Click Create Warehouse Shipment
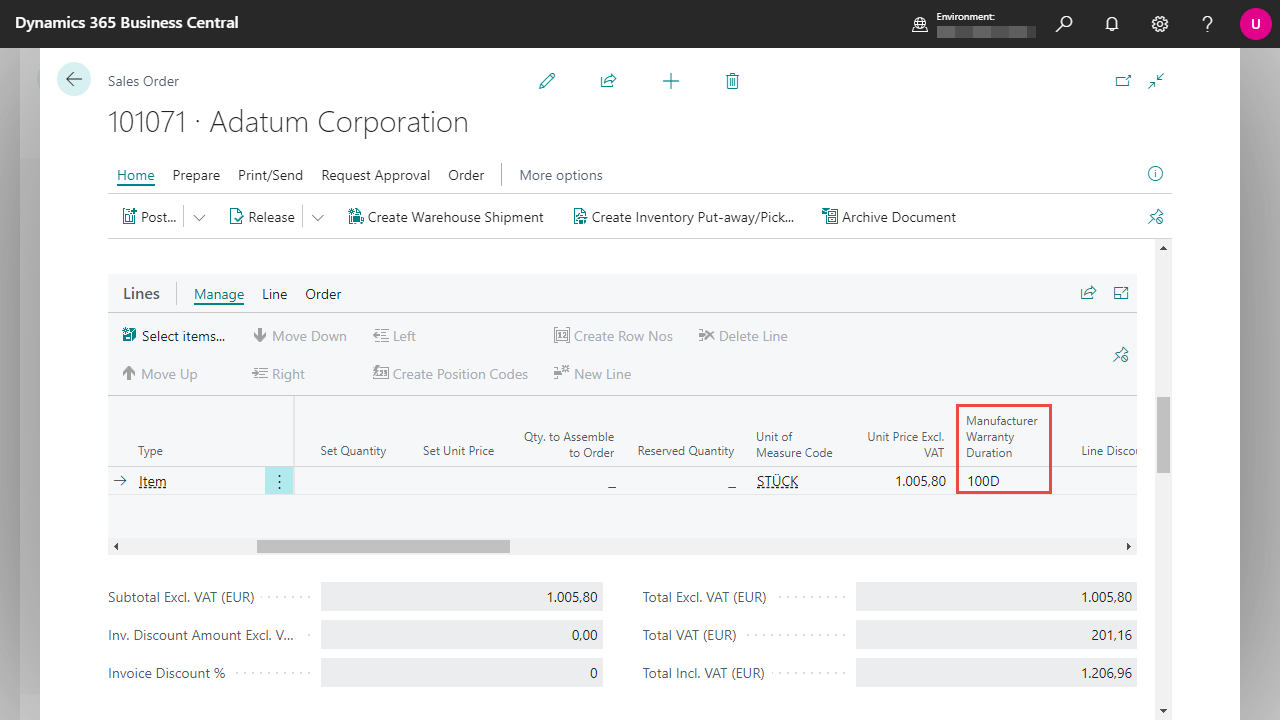This screenshot has height=720, width=1280. (446, 217)
